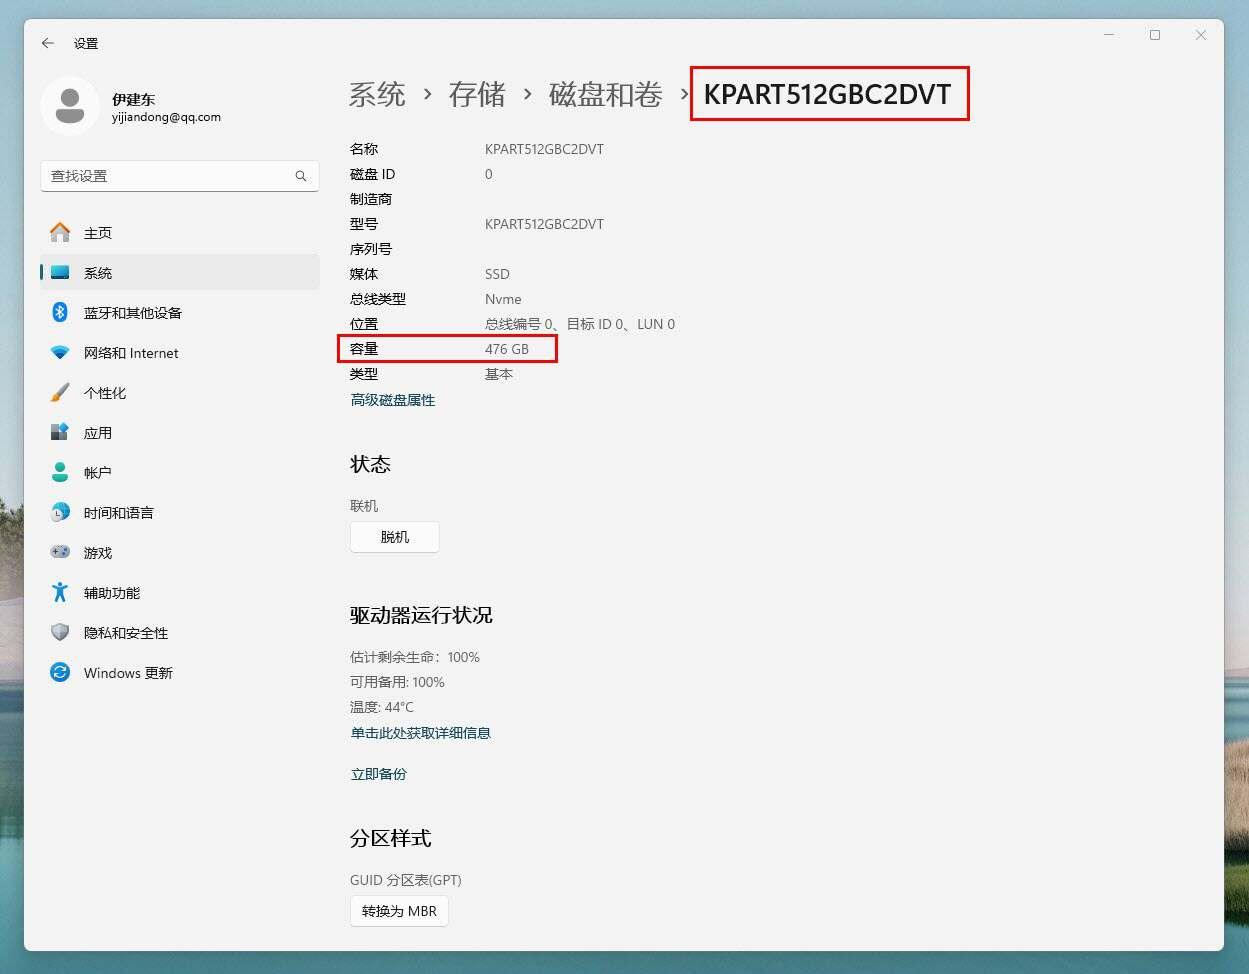Click the 查找设置 search box
The image size is (1249, 974).
click(180, 175)
